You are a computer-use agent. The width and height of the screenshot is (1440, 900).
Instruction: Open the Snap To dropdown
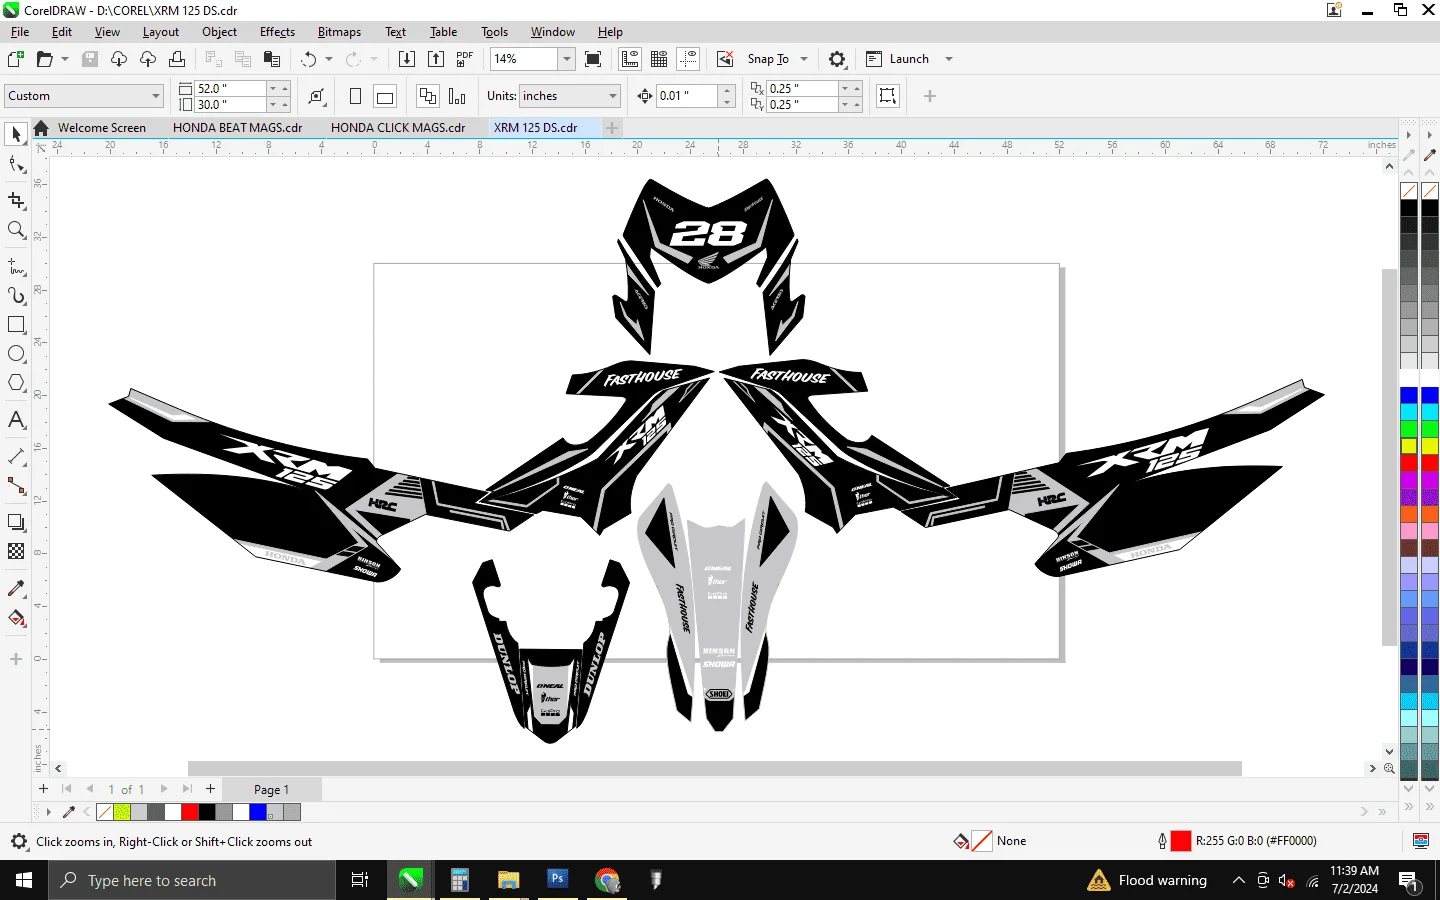point(804,59)
